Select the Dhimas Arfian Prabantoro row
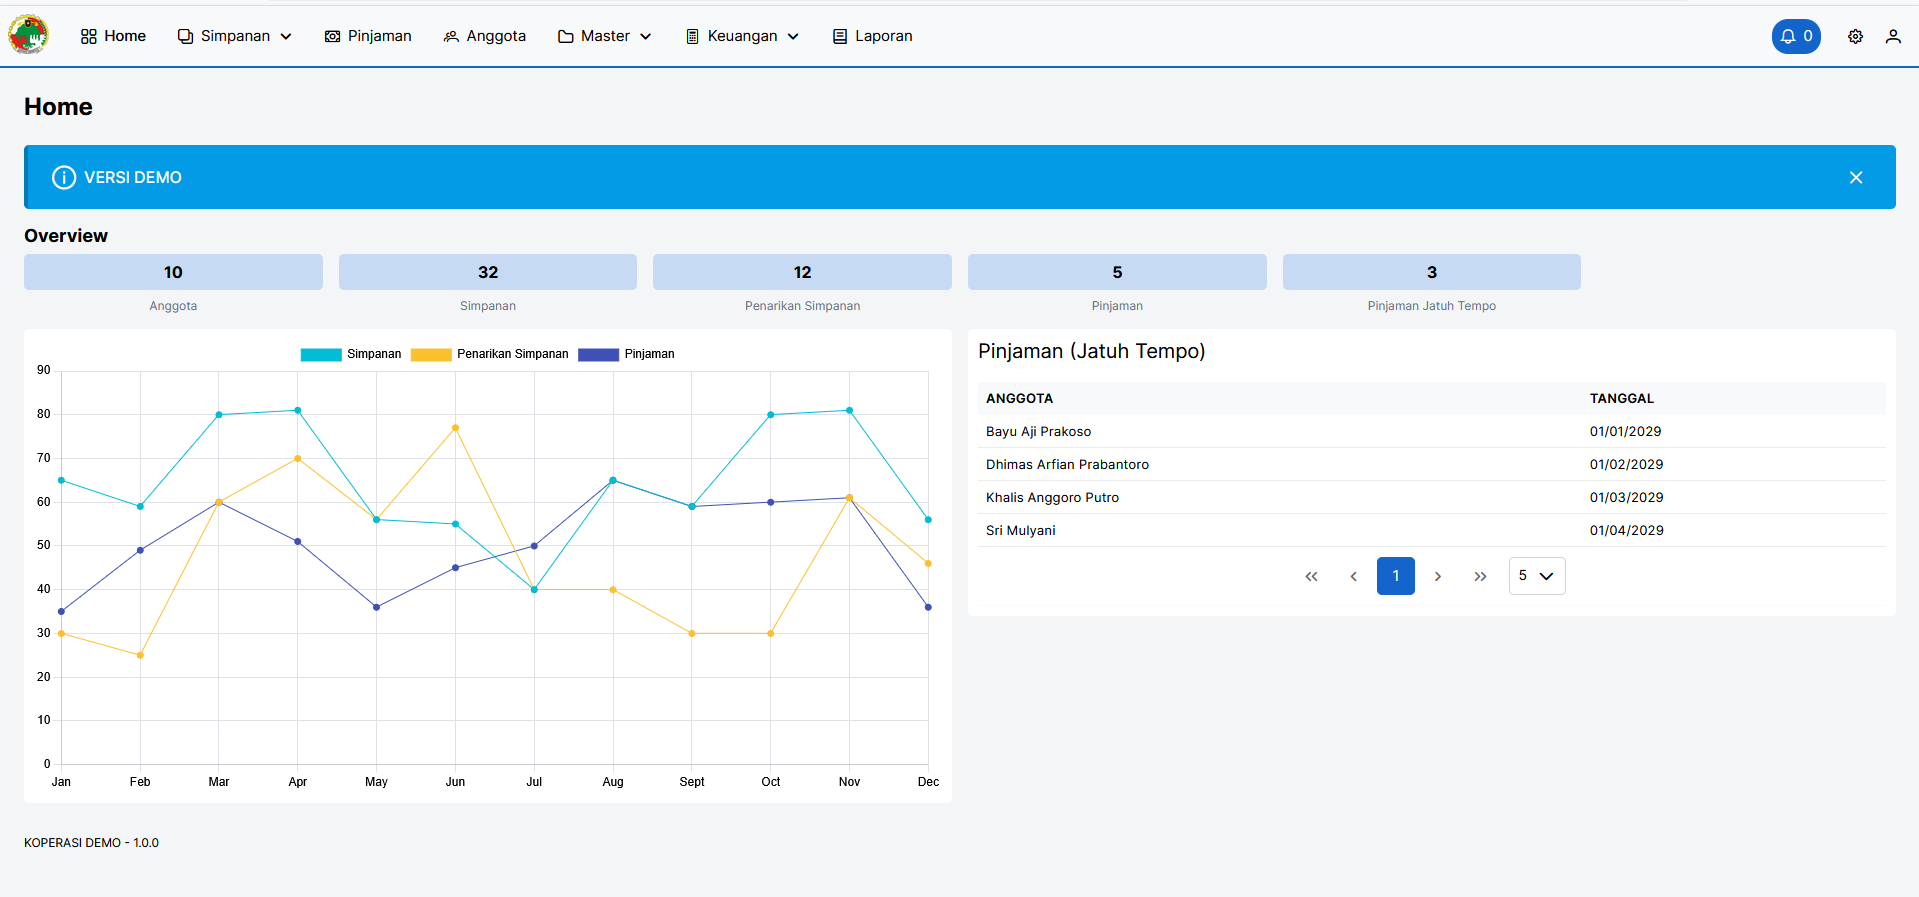The height and width of the screenshot is (897, 1919). (x=1432, y=465)
